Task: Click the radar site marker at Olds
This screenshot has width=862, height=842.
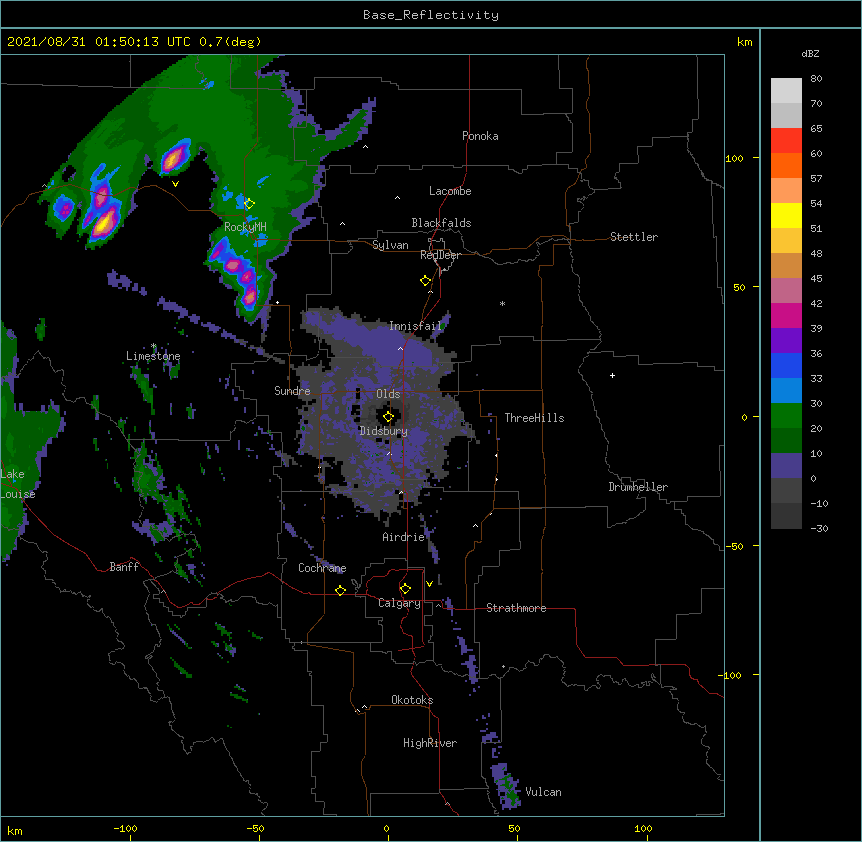Action: pyautogui.click(x=388, y=417)
